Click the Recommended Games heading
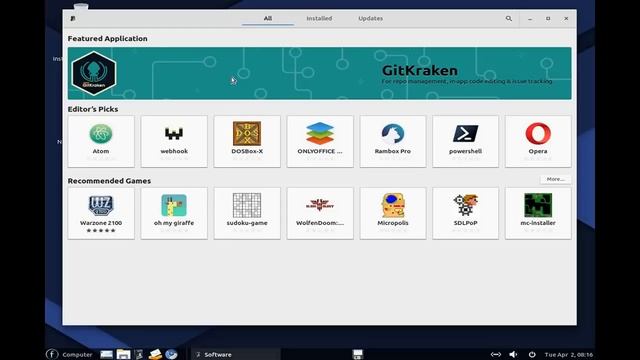 [109, 181]
